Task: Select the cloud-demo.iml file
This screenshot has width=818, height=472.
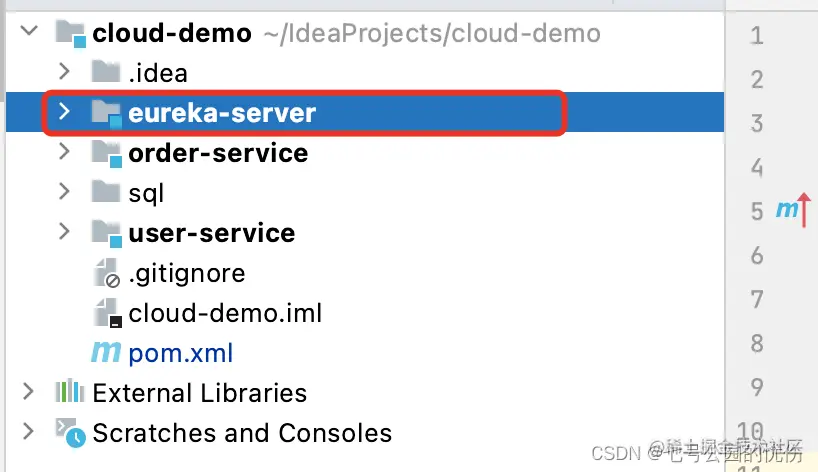Action: pos(225,313)
